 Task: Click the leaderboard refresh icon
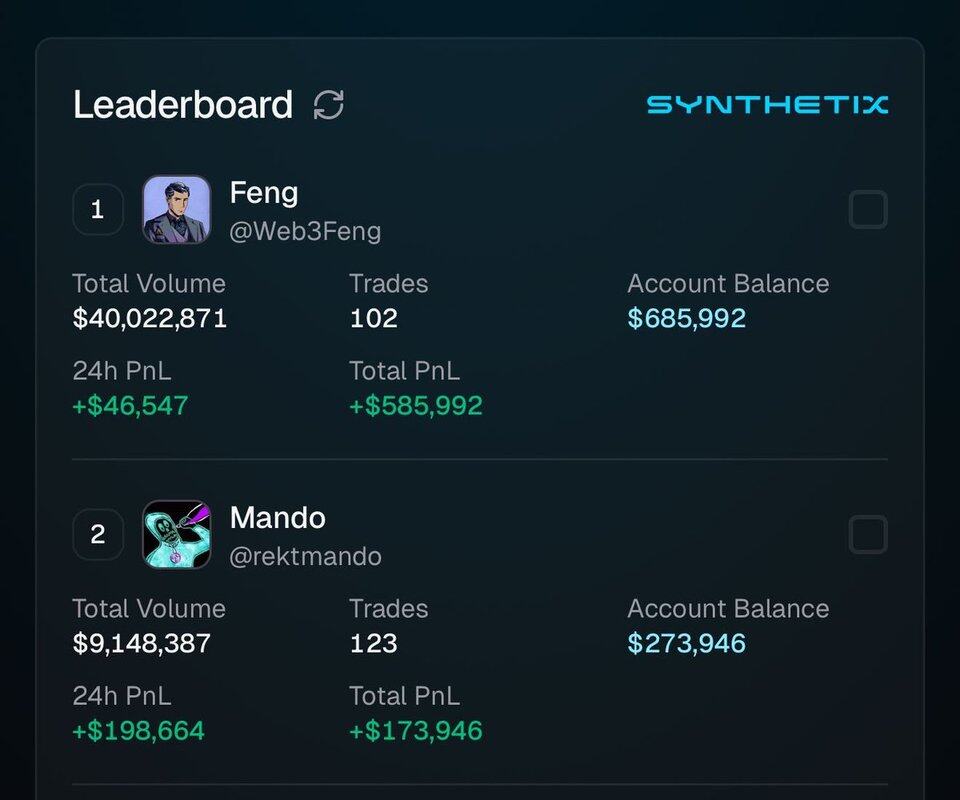(329, 104)
